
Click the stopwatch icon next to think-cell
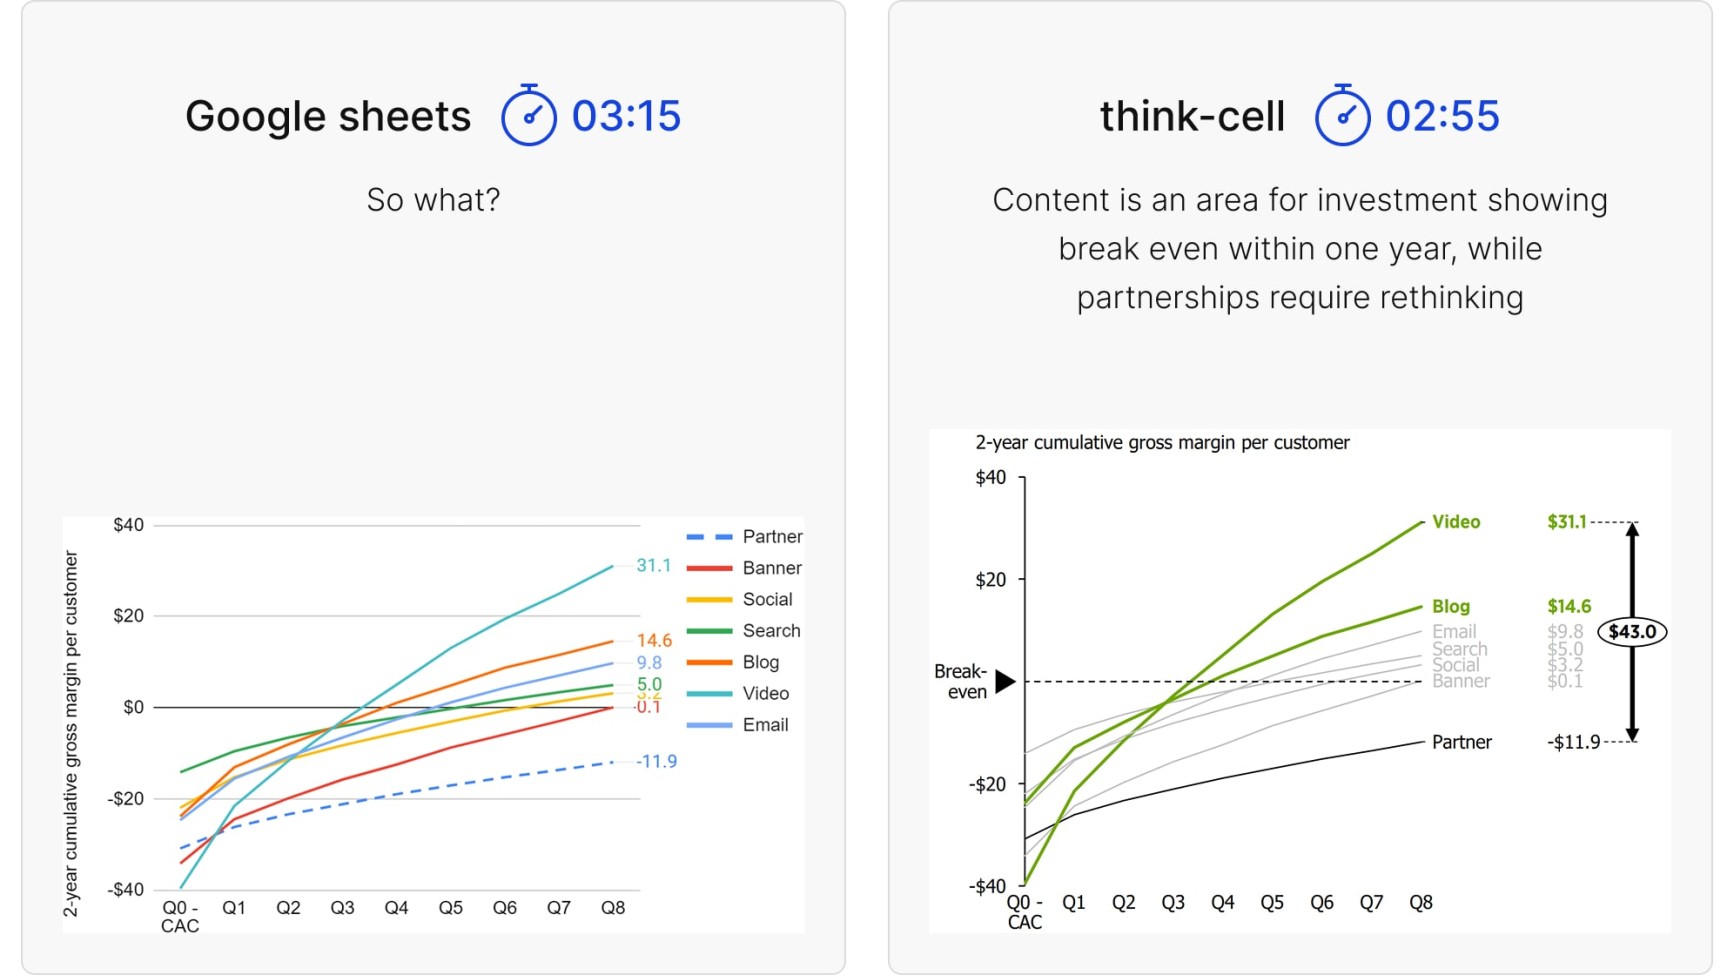tap(1342, 115)
